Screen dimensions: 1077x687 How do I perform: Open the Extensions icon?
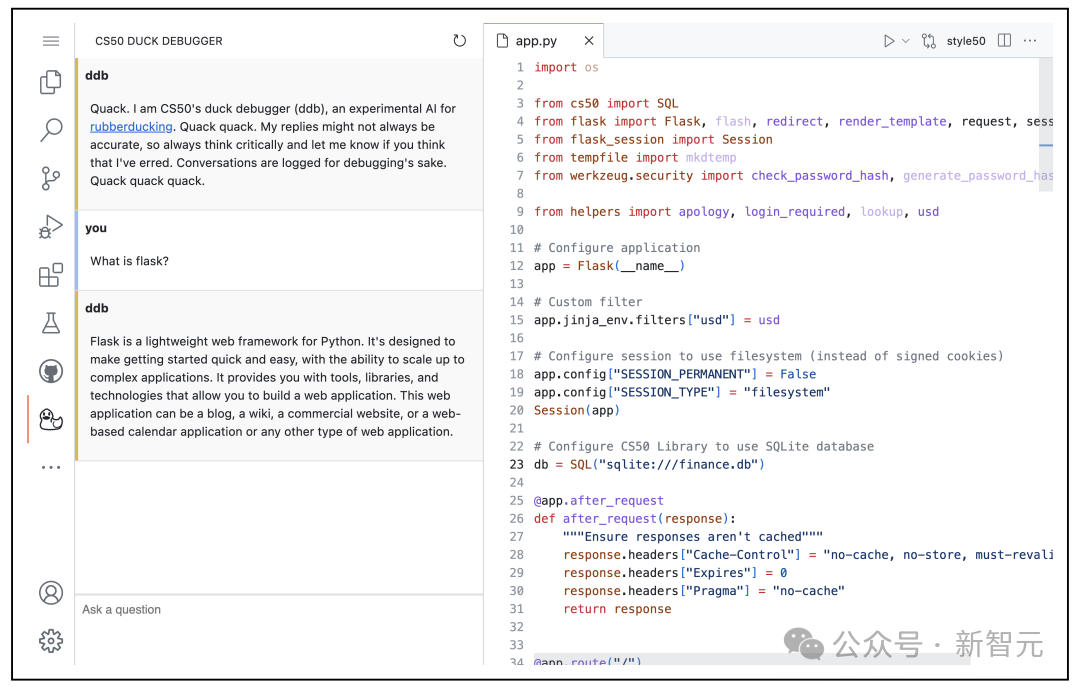click(x=51, y=275)
